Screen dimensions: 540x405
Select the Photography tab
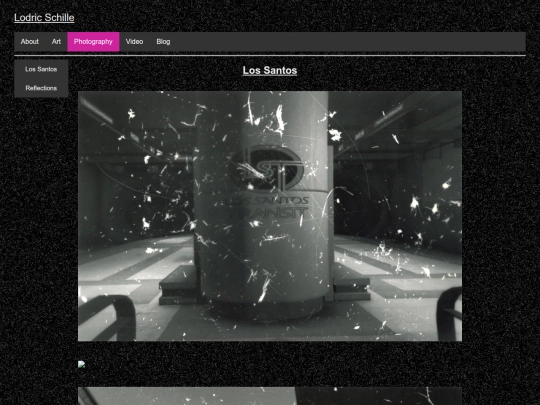(x=93, y=42)
